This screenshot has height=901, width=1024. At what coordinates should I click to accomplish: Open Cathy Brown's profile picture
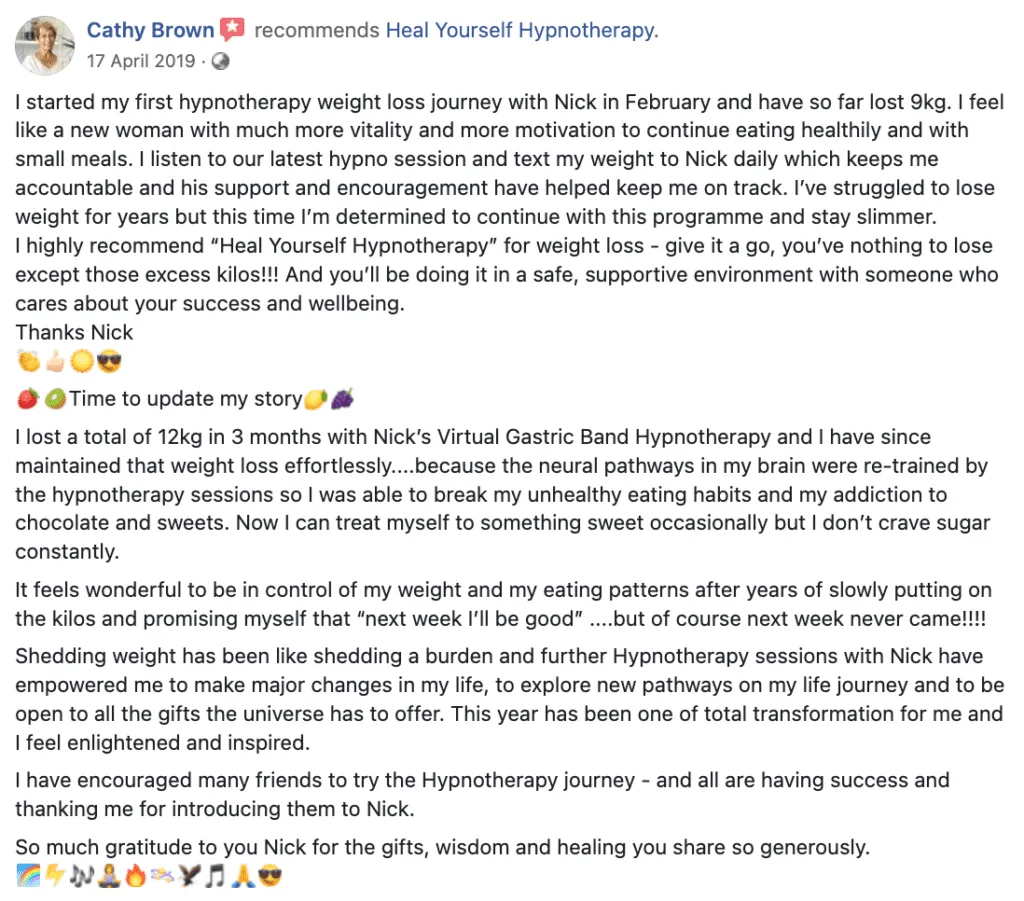coord(45,46)
